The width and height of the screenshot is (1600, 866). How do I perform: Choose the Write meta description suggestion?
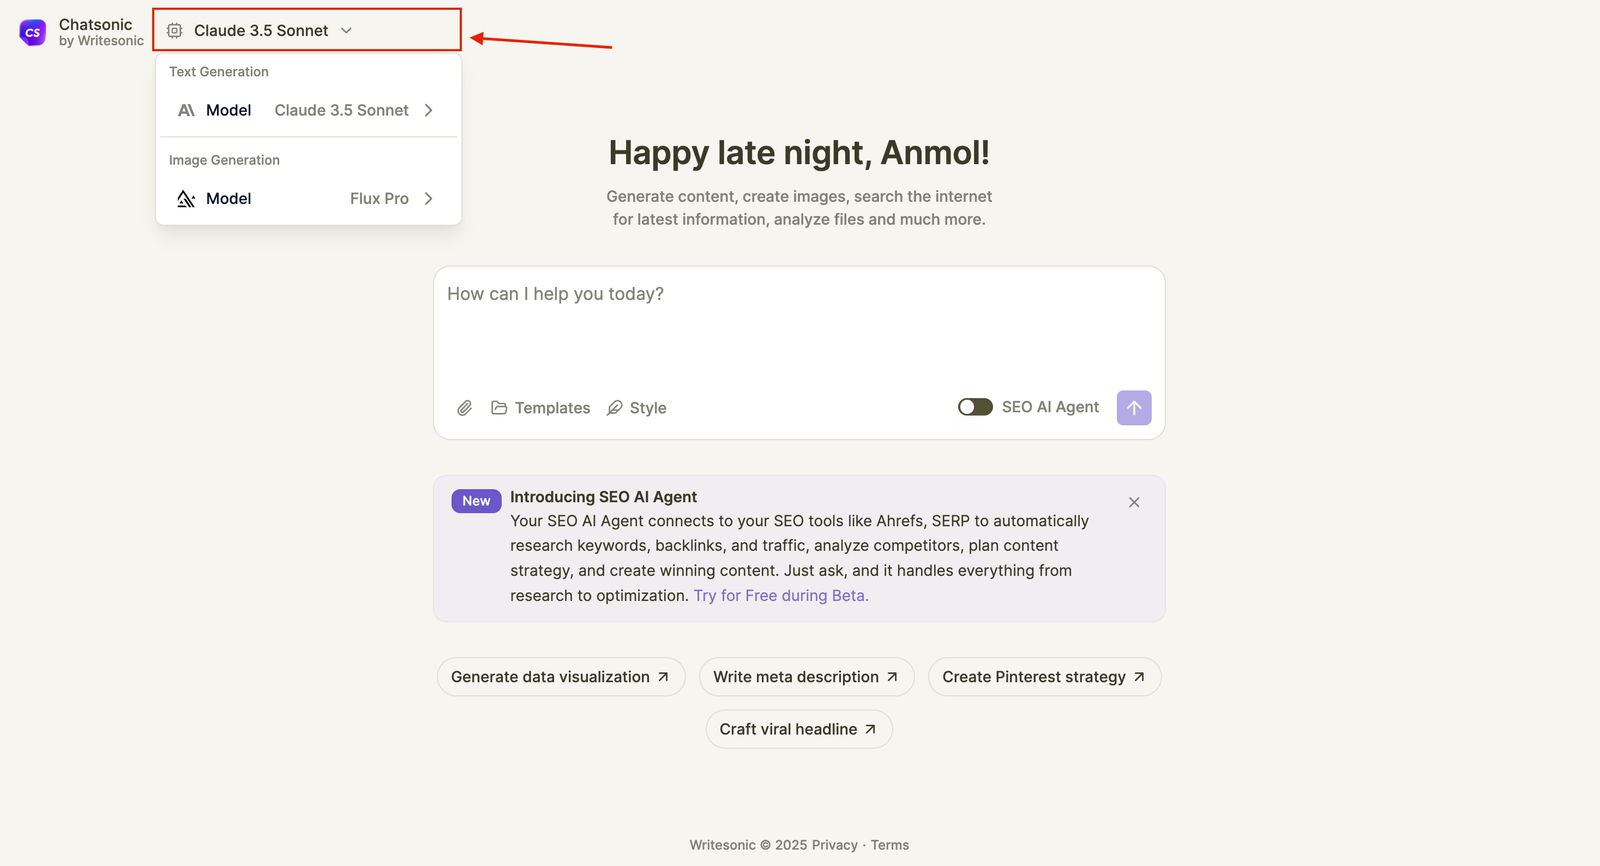[x=807, y=677]
